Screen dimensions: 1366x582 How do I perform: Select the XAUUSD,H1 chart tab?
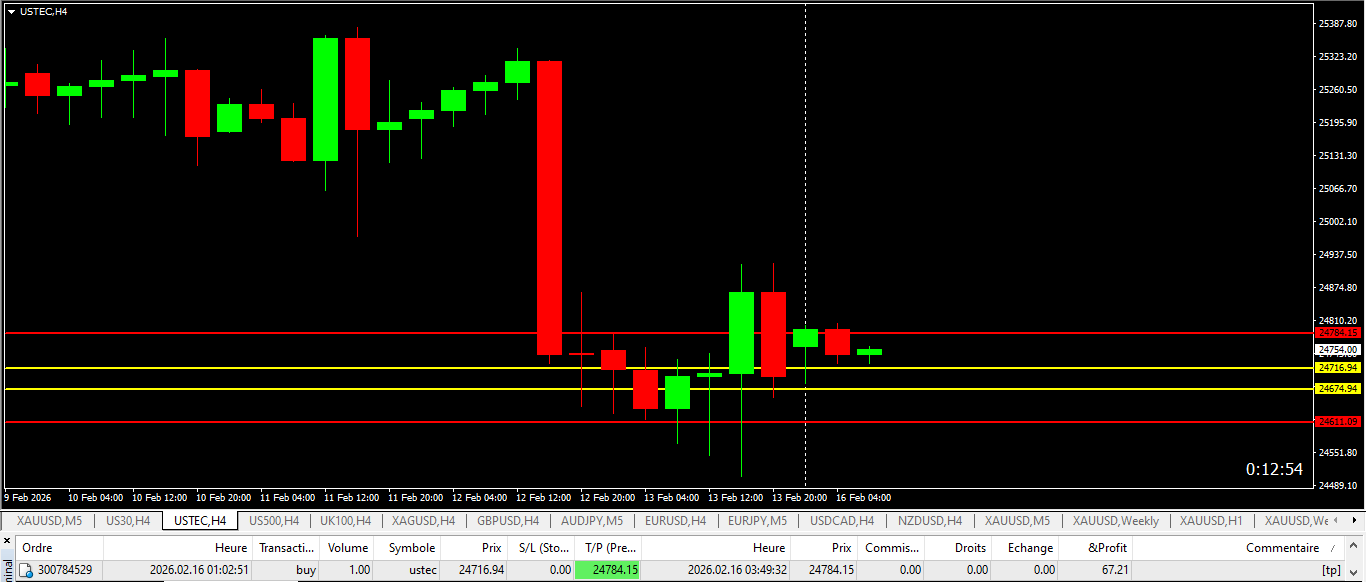click(x=1211, y=521)
